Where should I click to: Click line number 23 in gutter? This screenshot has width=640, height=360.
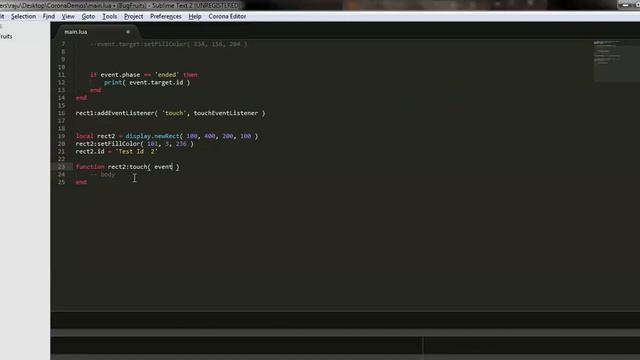(x=61, y=167)
